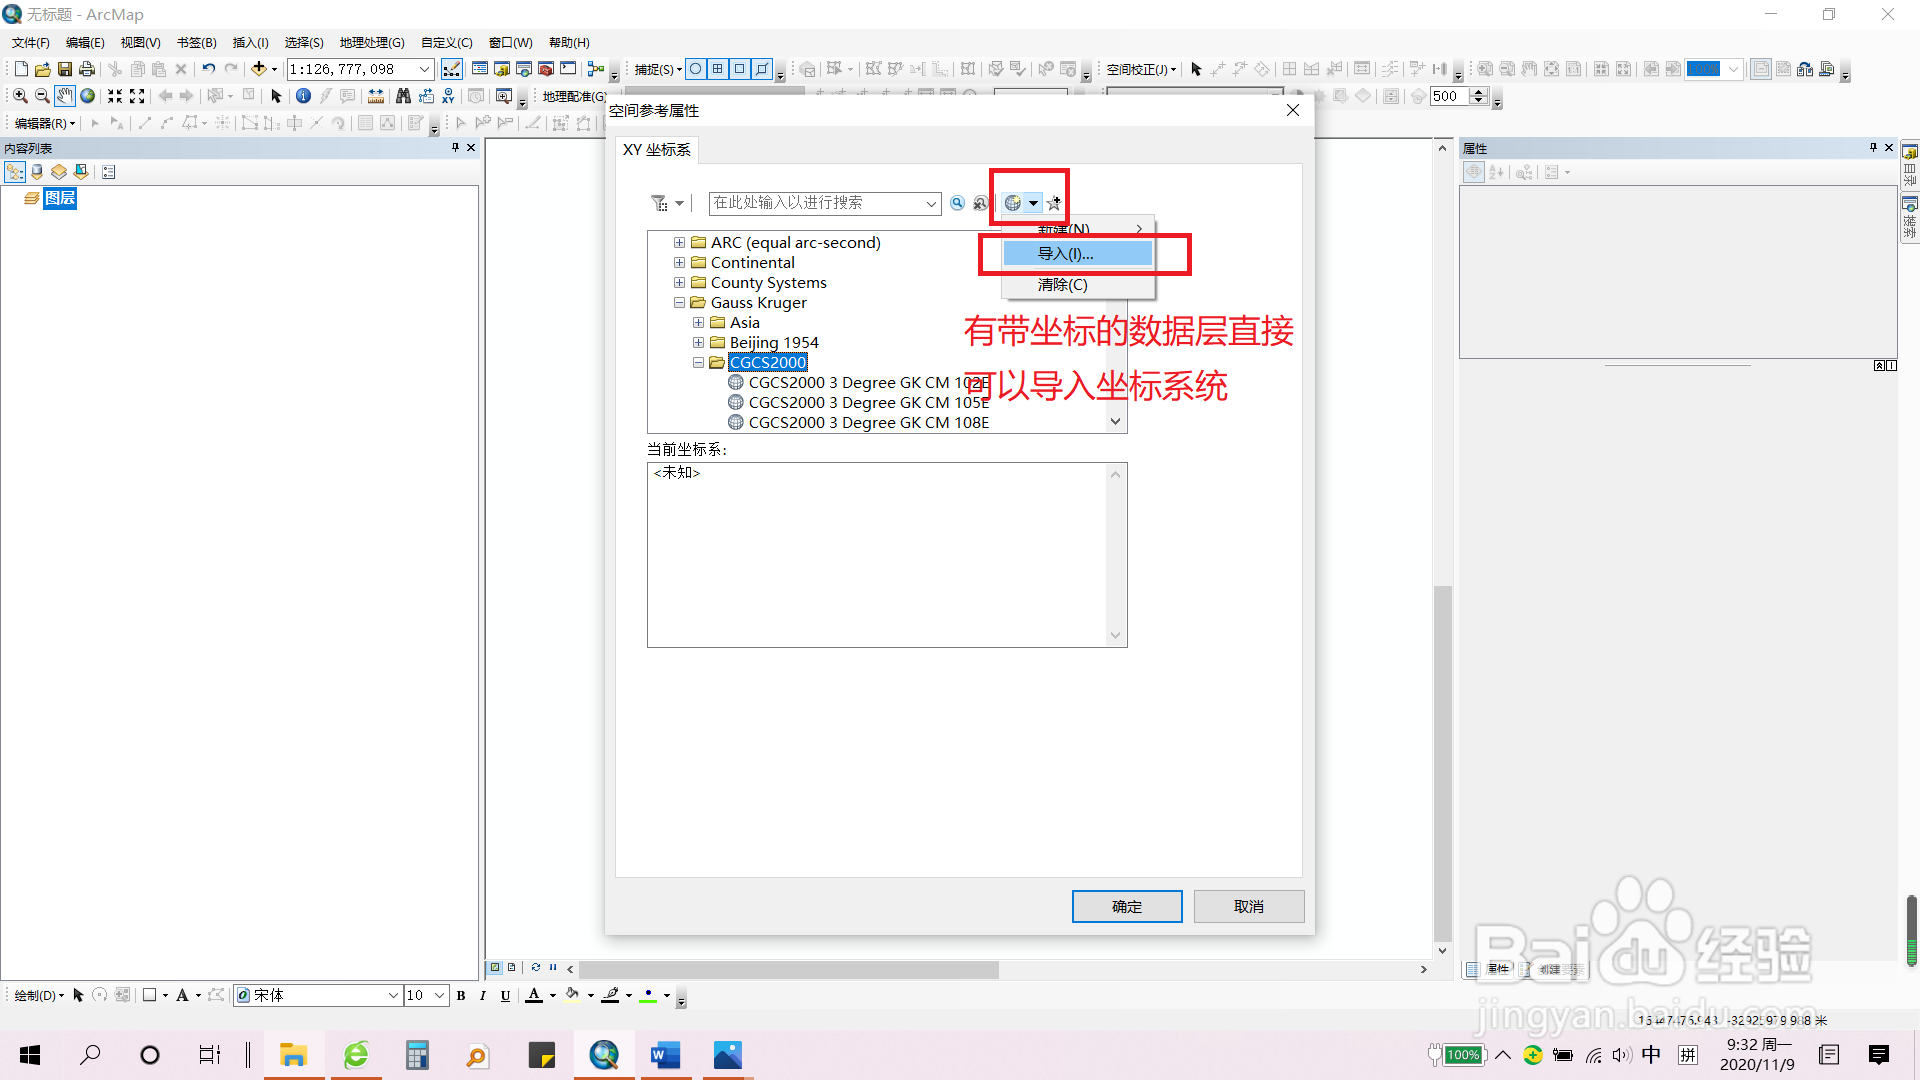Image resolution: width=1920 pixels, height=1080 pixels.
Task: Choose 导入(I)... from the context menu
Action: (x=1068, y=254)
